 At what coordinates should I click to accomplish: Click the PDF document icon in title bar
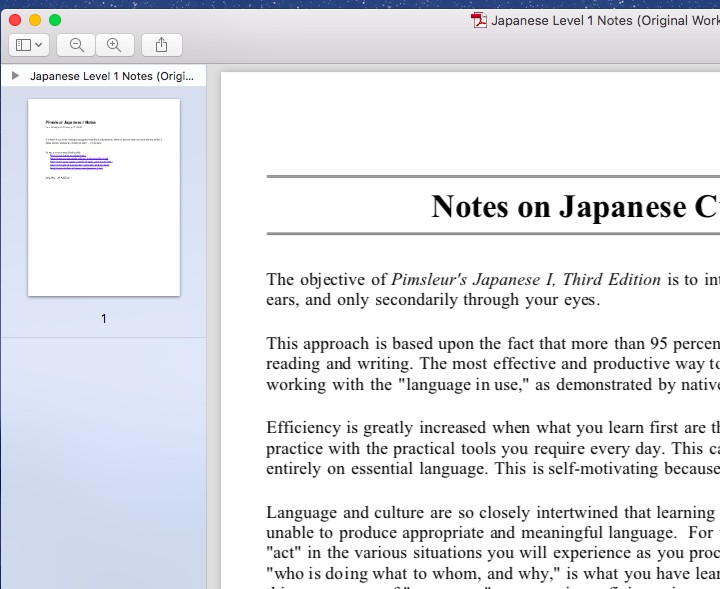pyautogui.click(x=480, y=20)
